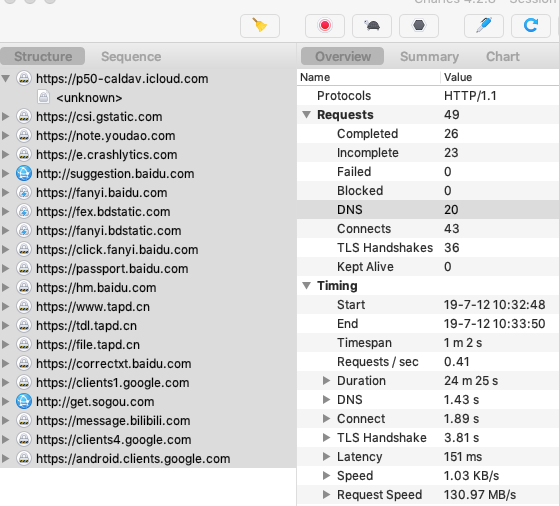
Task: Click the lock icon of correctxt.baidu.com
Action: tap(24, 363)
